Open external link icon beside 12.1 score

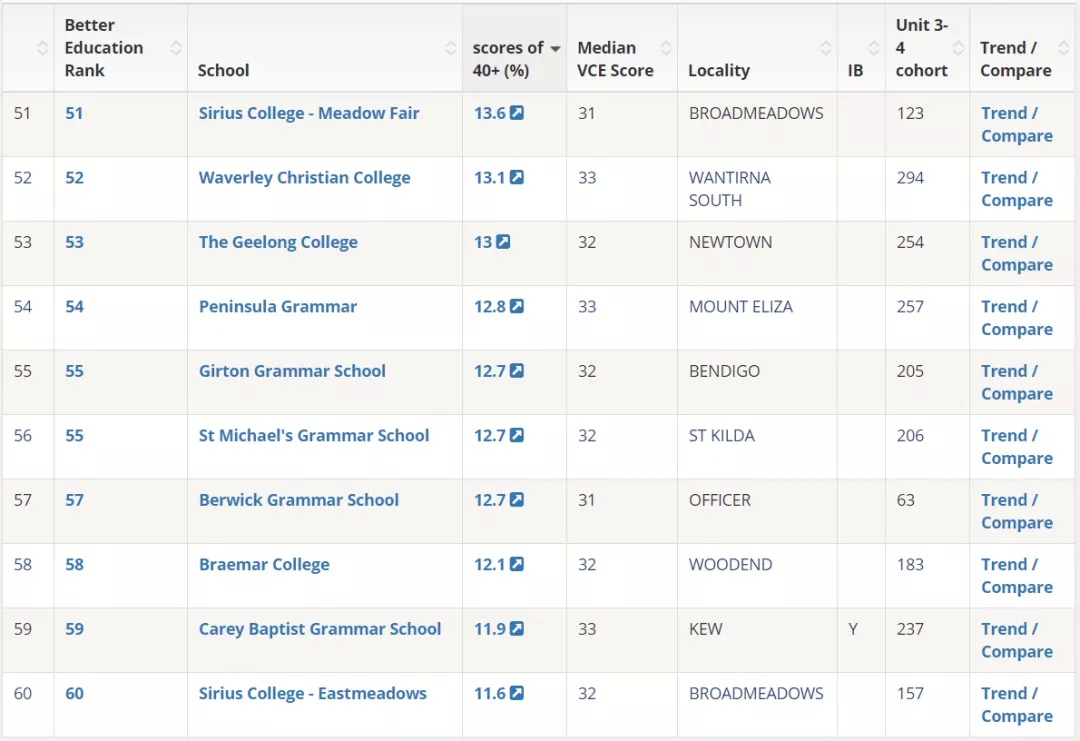517,565
